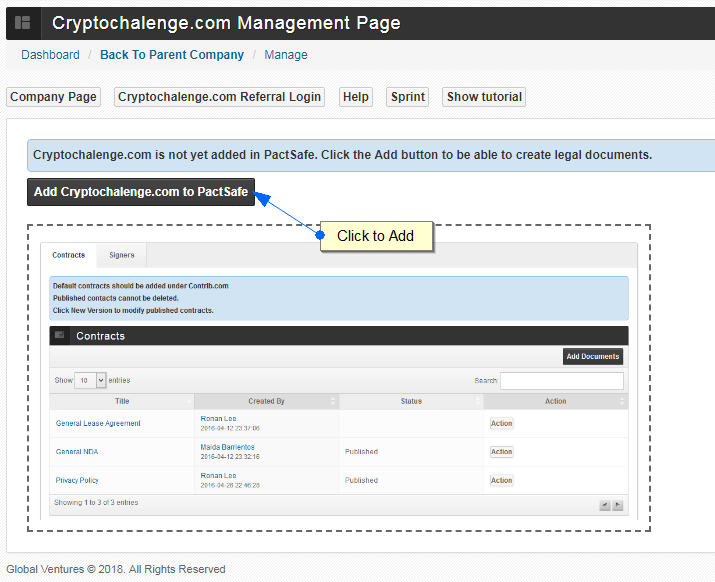Switch to the Contracts tab
The height and width of the screenshot is (582, 715).
tap(68, 255)
